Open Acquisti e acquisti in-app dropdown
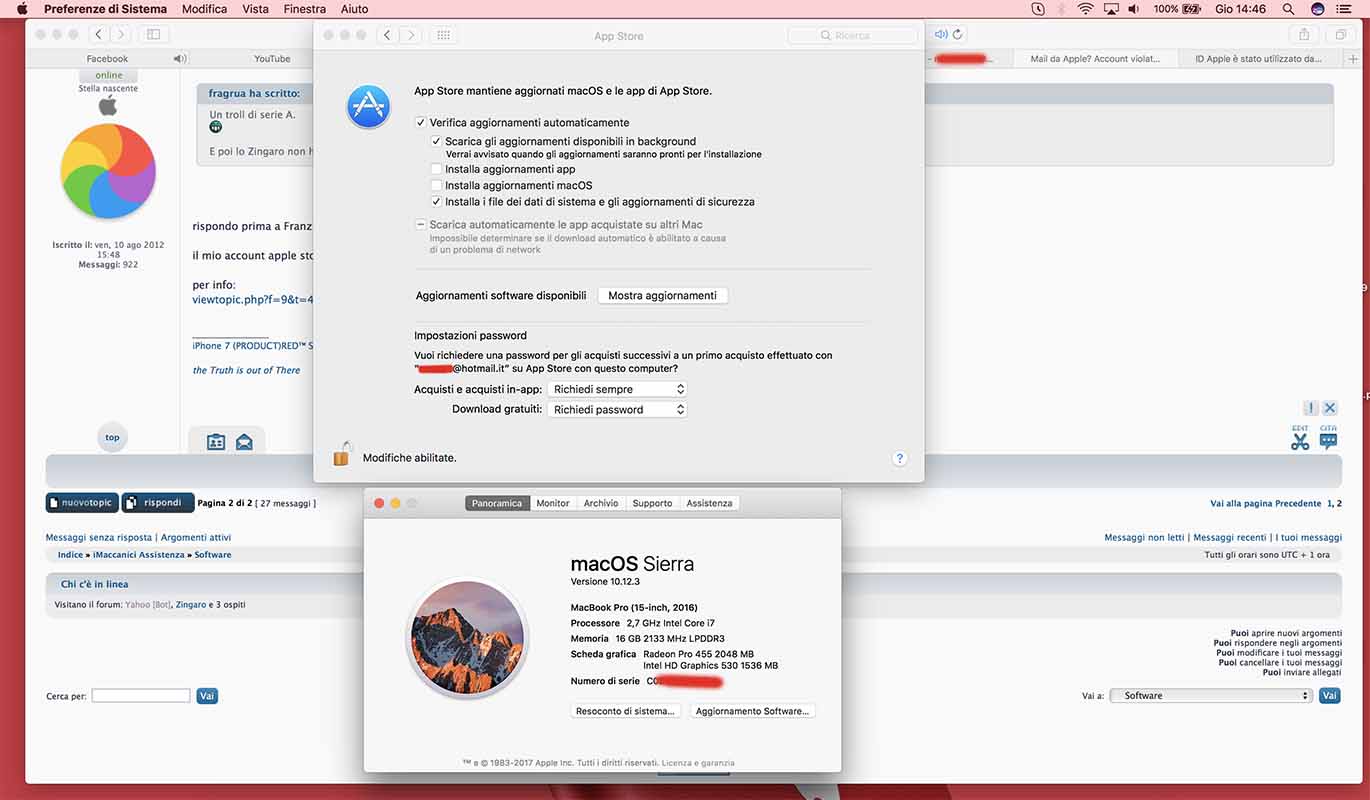 click(x=618, y=389)
